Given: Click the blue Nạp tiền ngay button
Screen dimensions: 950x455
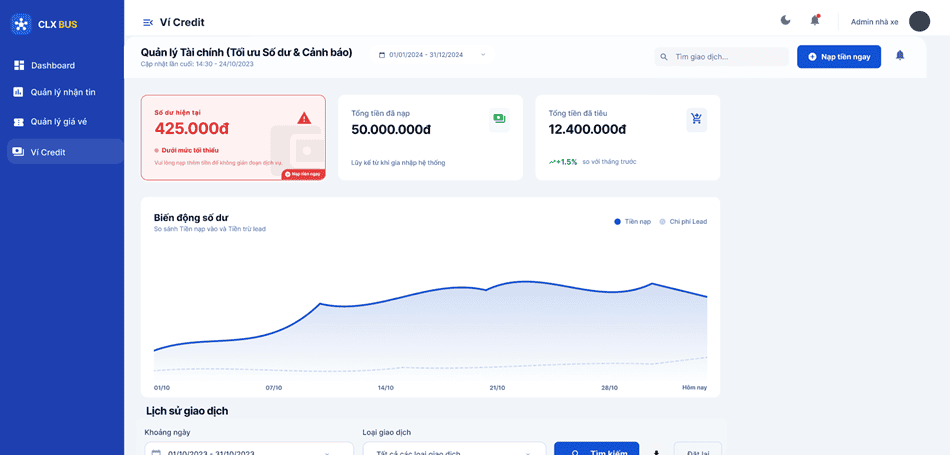Looking at the screenshot, I should pyautogui.click(x=838, y=57).
